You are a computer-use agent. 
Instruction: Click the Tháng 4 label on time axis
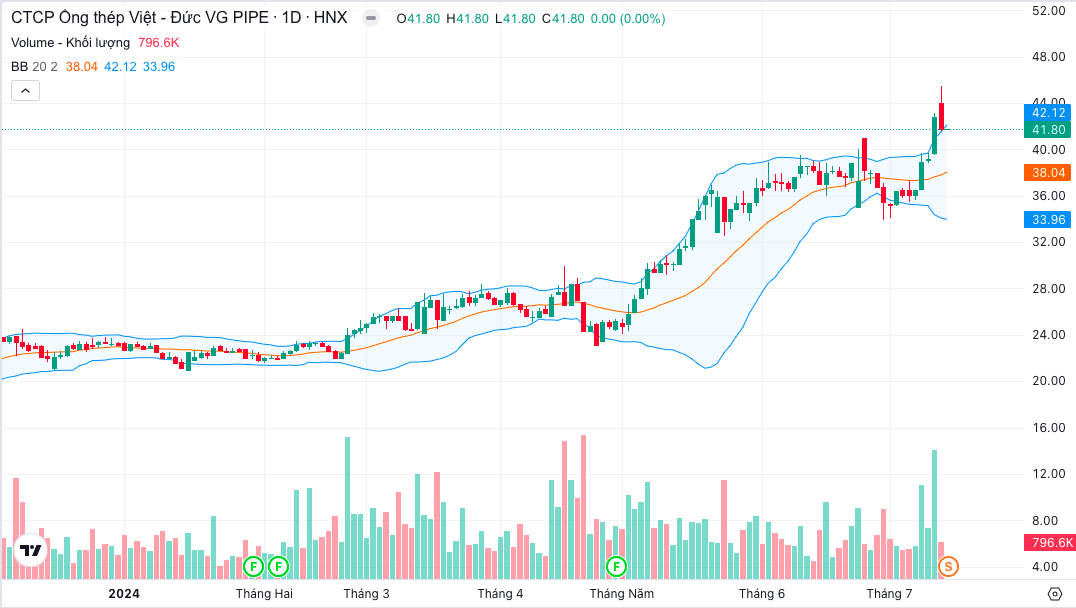click(500, 594)
